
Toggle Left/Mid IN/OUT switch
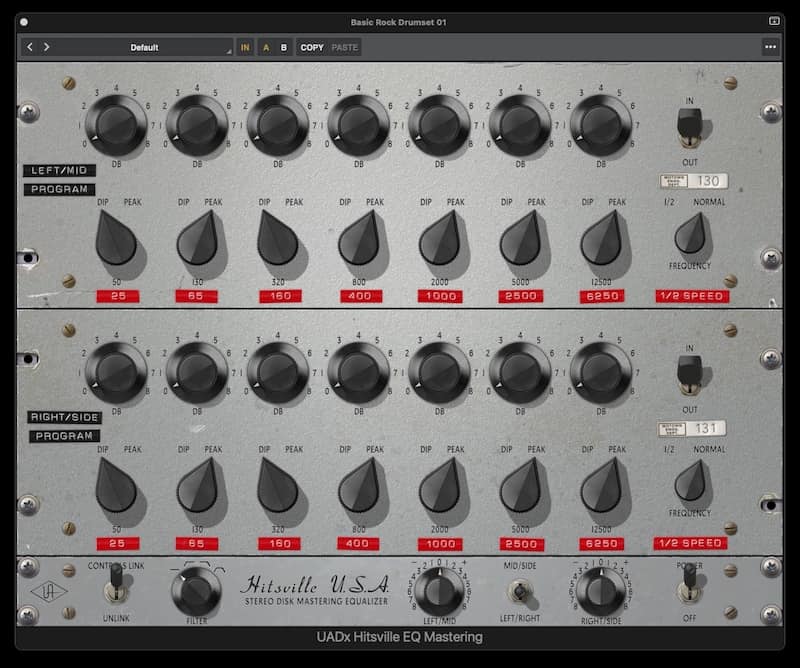tap(689, 128)
